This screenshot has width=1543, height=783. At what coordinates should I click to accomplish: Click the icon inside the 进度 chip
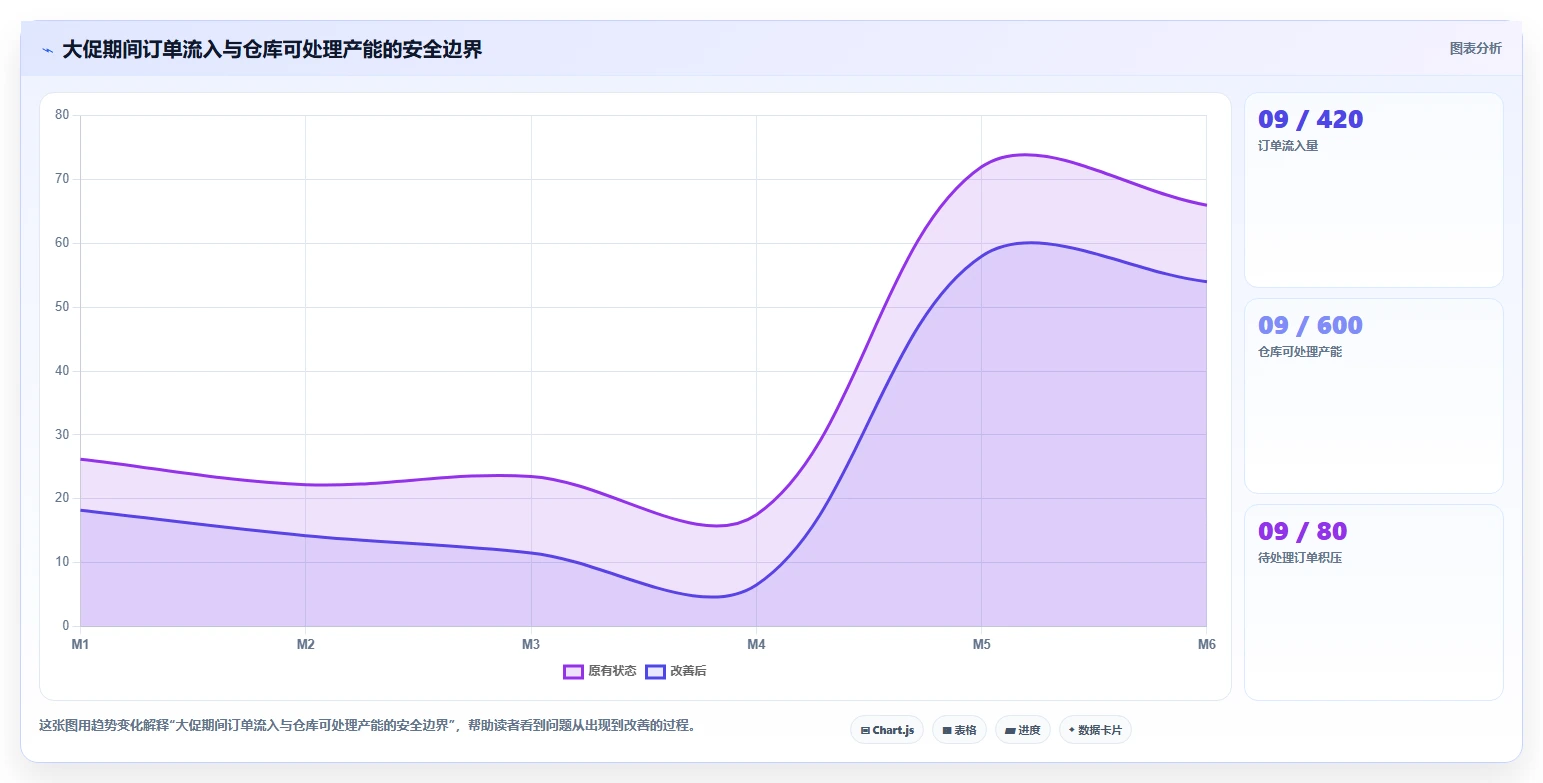[1010, 731]
